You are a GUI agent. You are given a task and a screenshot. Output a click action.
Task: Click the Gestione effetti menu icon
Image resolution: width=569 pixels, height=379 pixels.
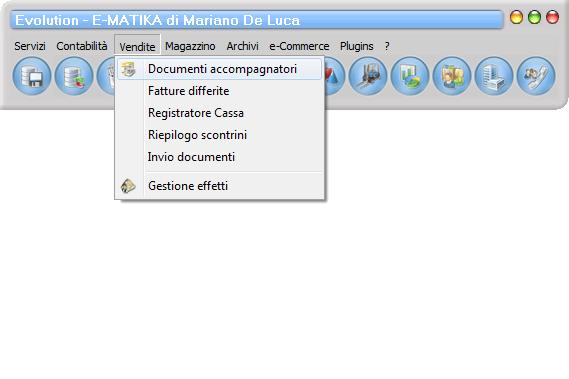[128, 186]
